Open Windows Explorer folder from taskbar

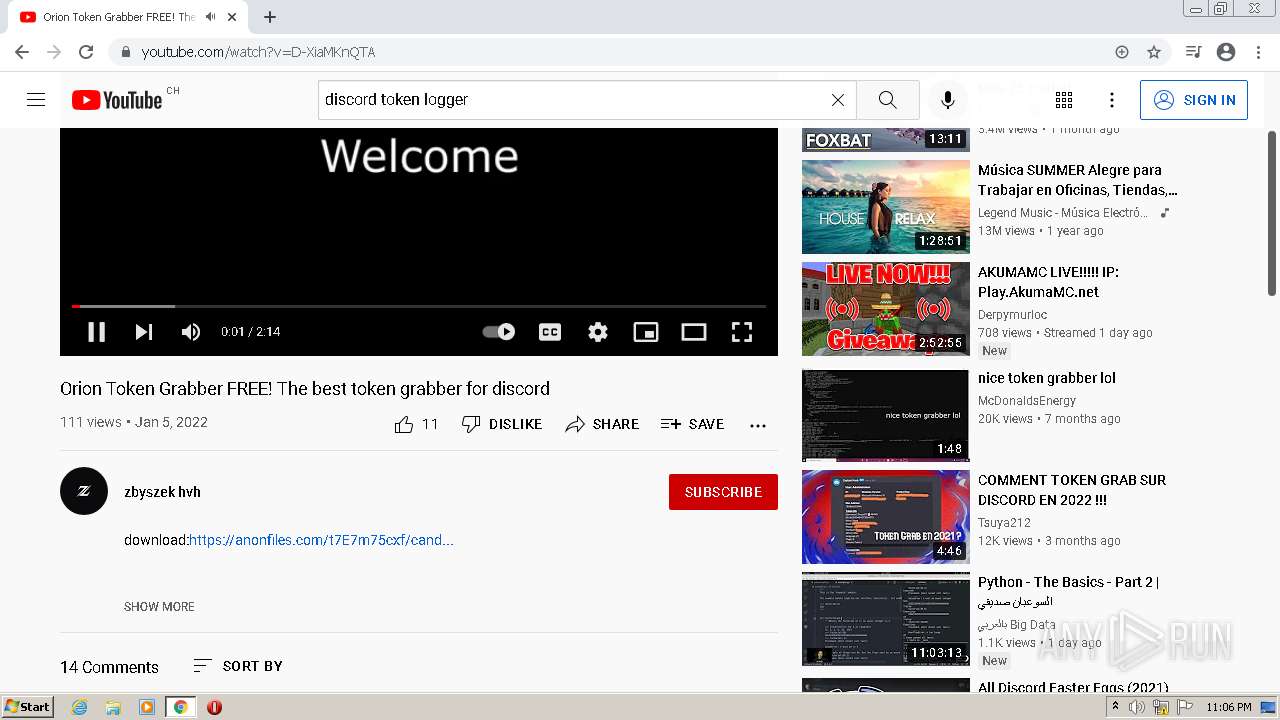click(x=113, y=707)
